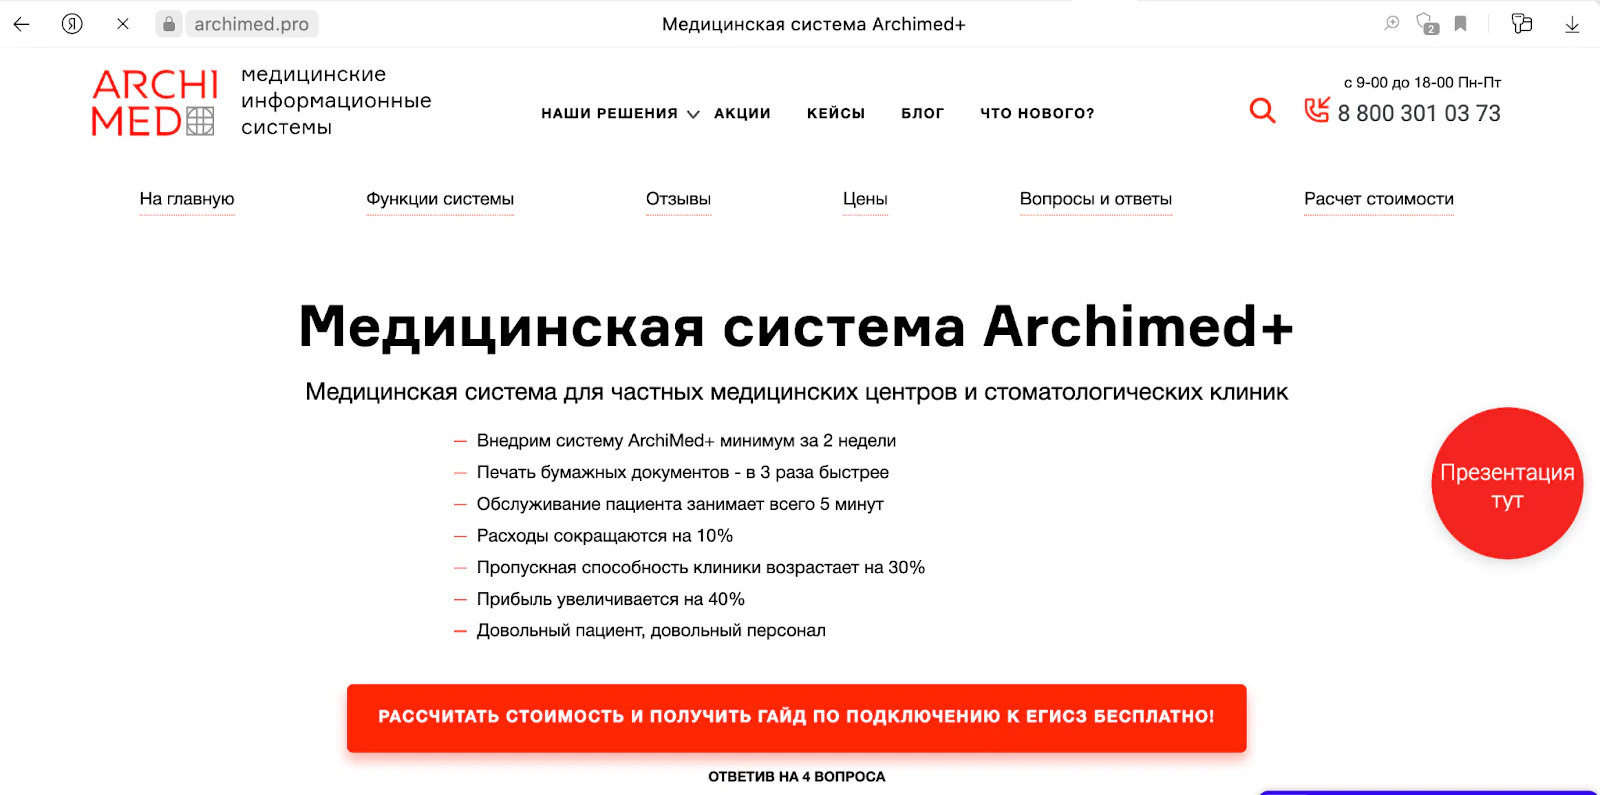1600x795 pixels.
Task: Click the lock icon beside archimed.pro
Action: coord(170,24)
